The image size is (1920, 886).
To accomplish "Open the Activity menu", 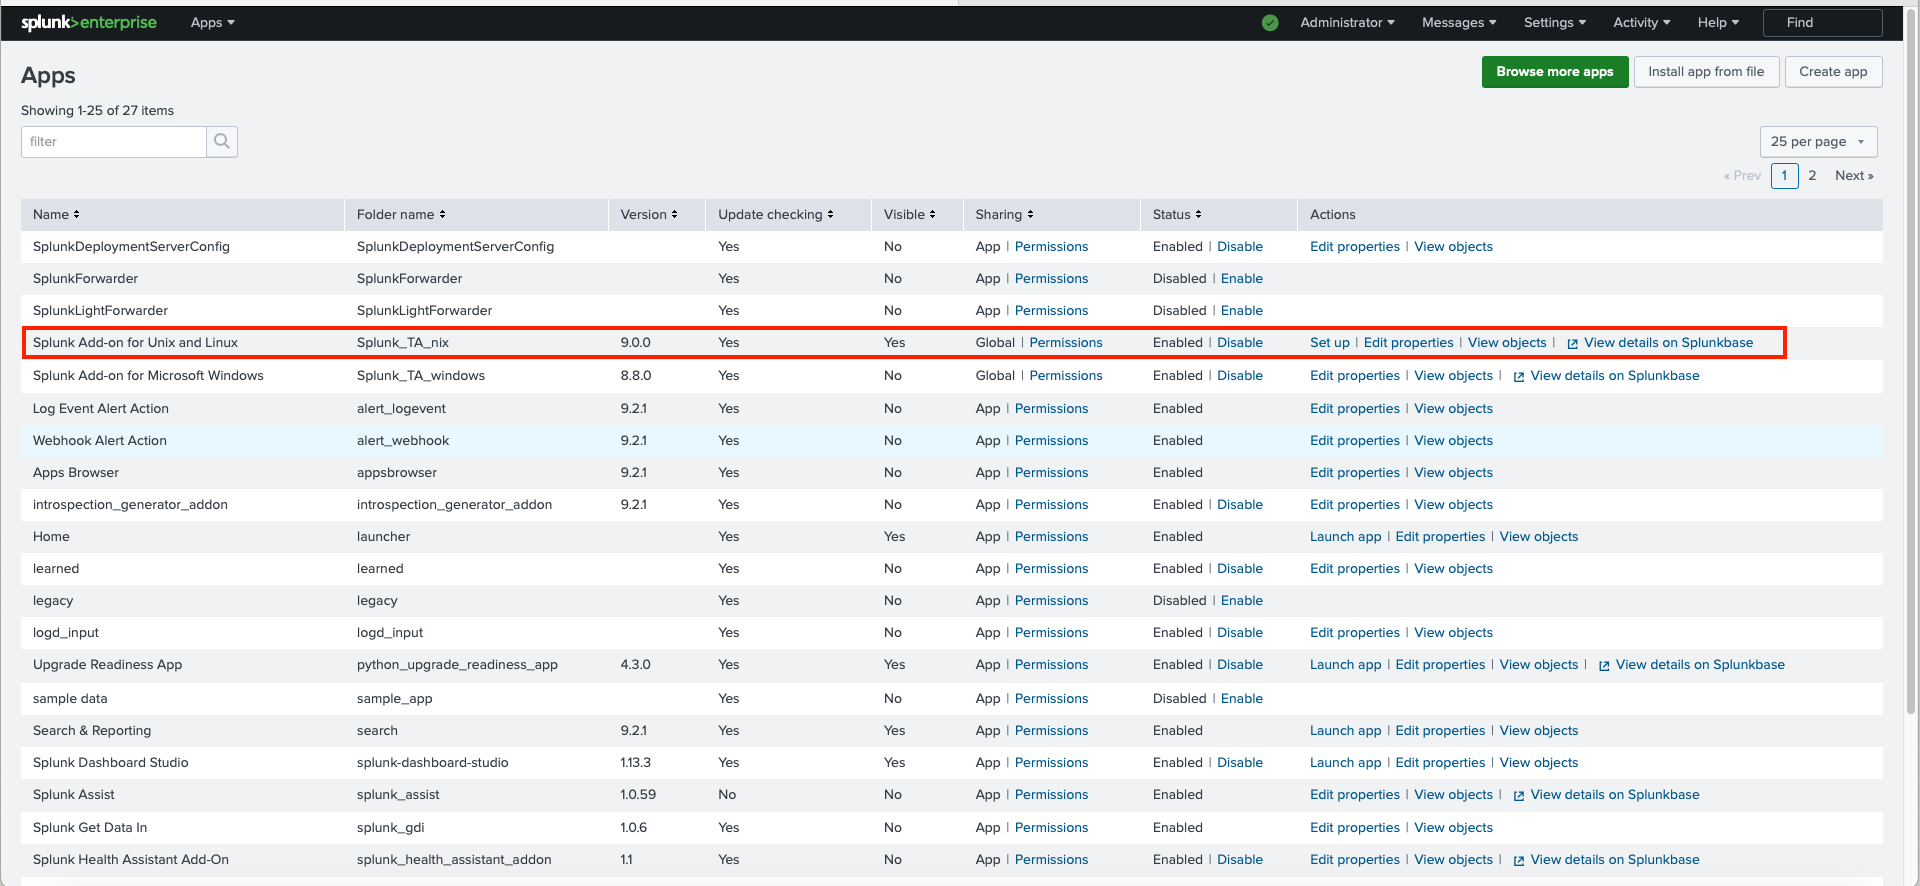I will tap(1642, 22).
